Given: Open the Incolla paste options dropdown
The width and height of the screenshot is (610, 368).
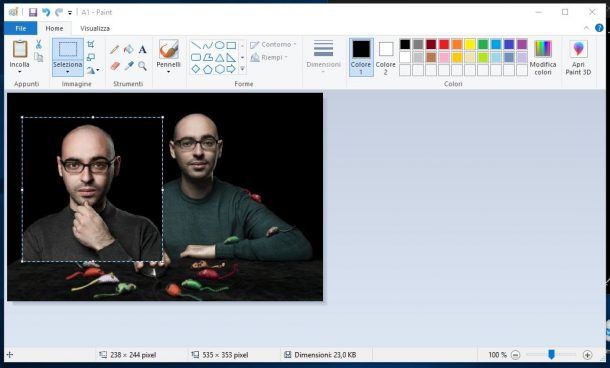Looking at the screenshot, I should [x=19, y=72].
